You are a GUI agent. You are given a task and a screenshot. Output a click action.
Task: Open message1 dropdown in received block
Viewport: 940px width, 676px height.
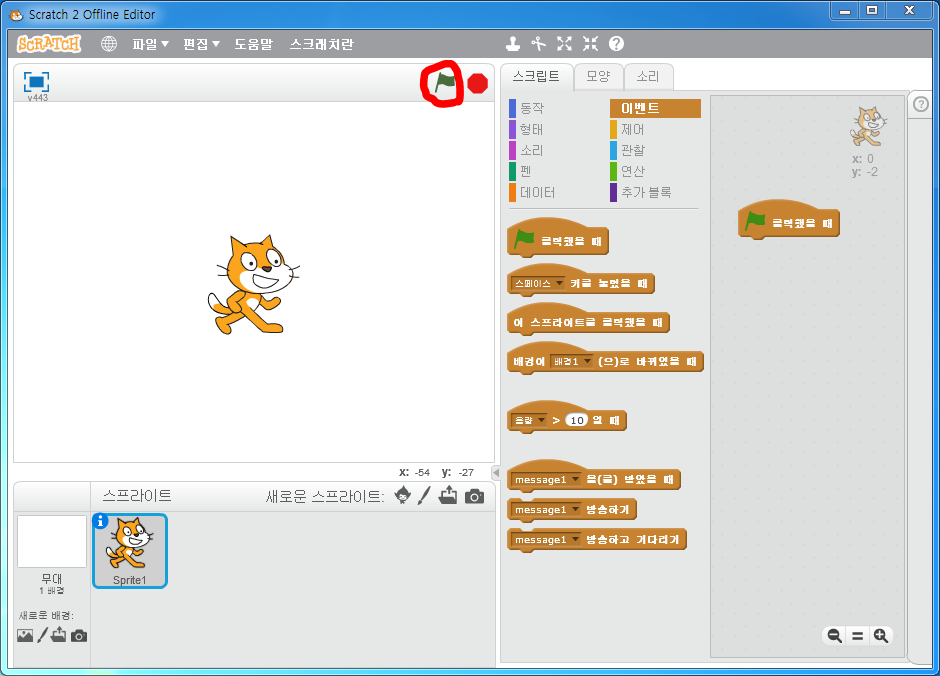click(546, 479)
